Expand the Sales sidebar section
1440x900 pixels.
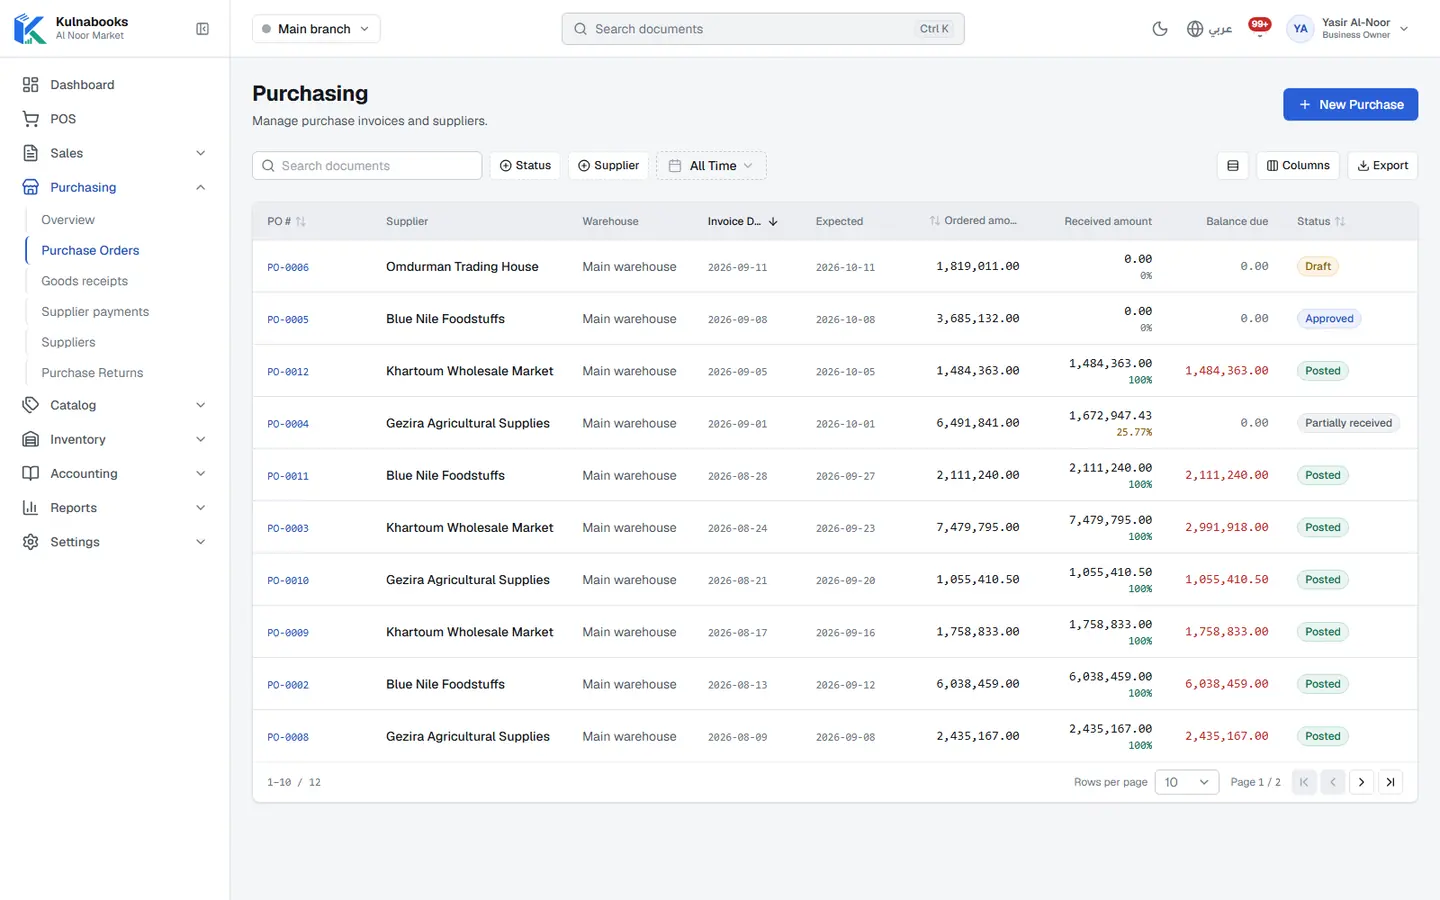pos(115,153)
